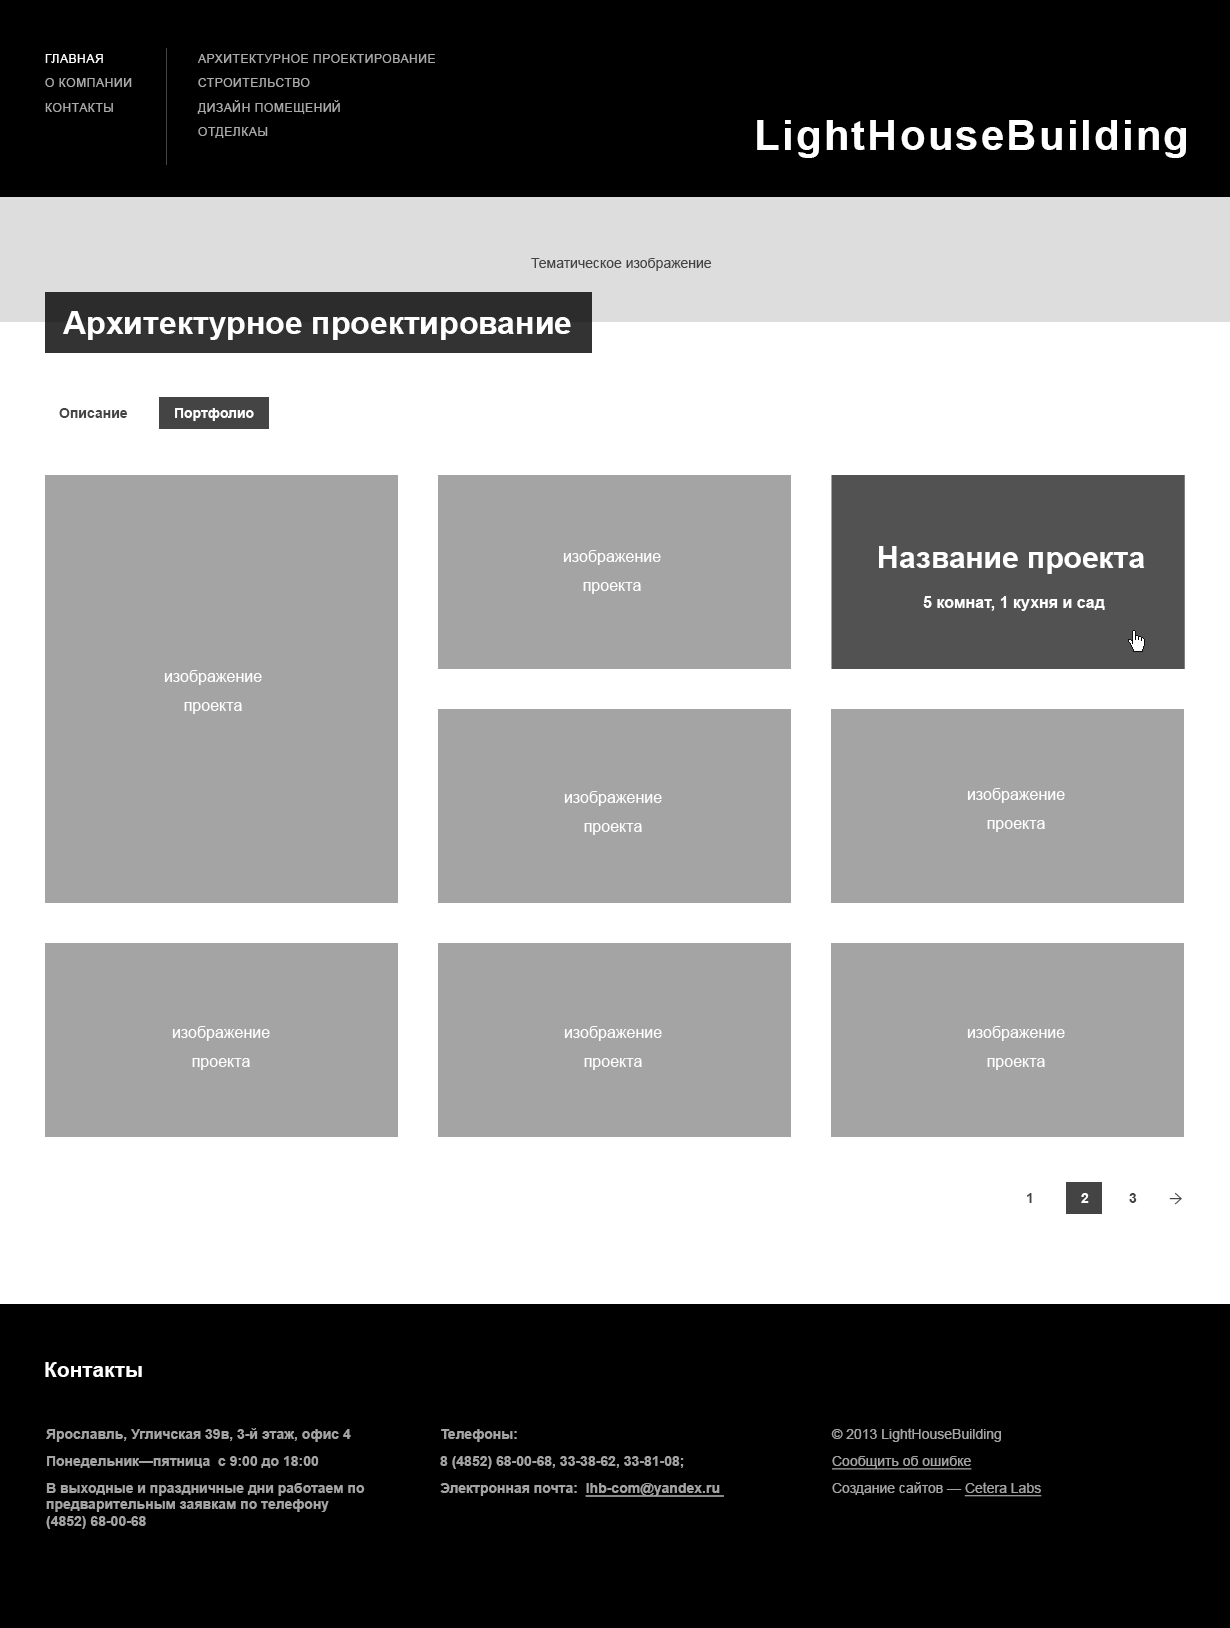Viewport: 1230px width, 1628px height.
Task: Select page 3 in pagination
Action: tap(1132, 1198)
